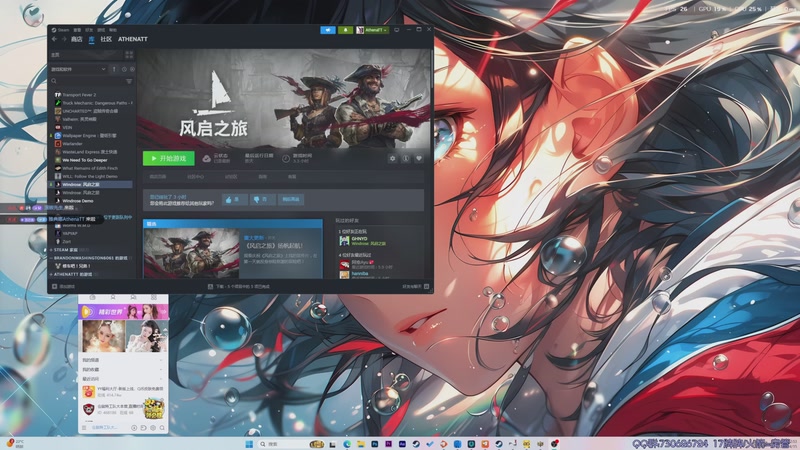Start the game with green 开始游戏 button
Viewport: 800px width, 450px height.
[x=169, y=159]
